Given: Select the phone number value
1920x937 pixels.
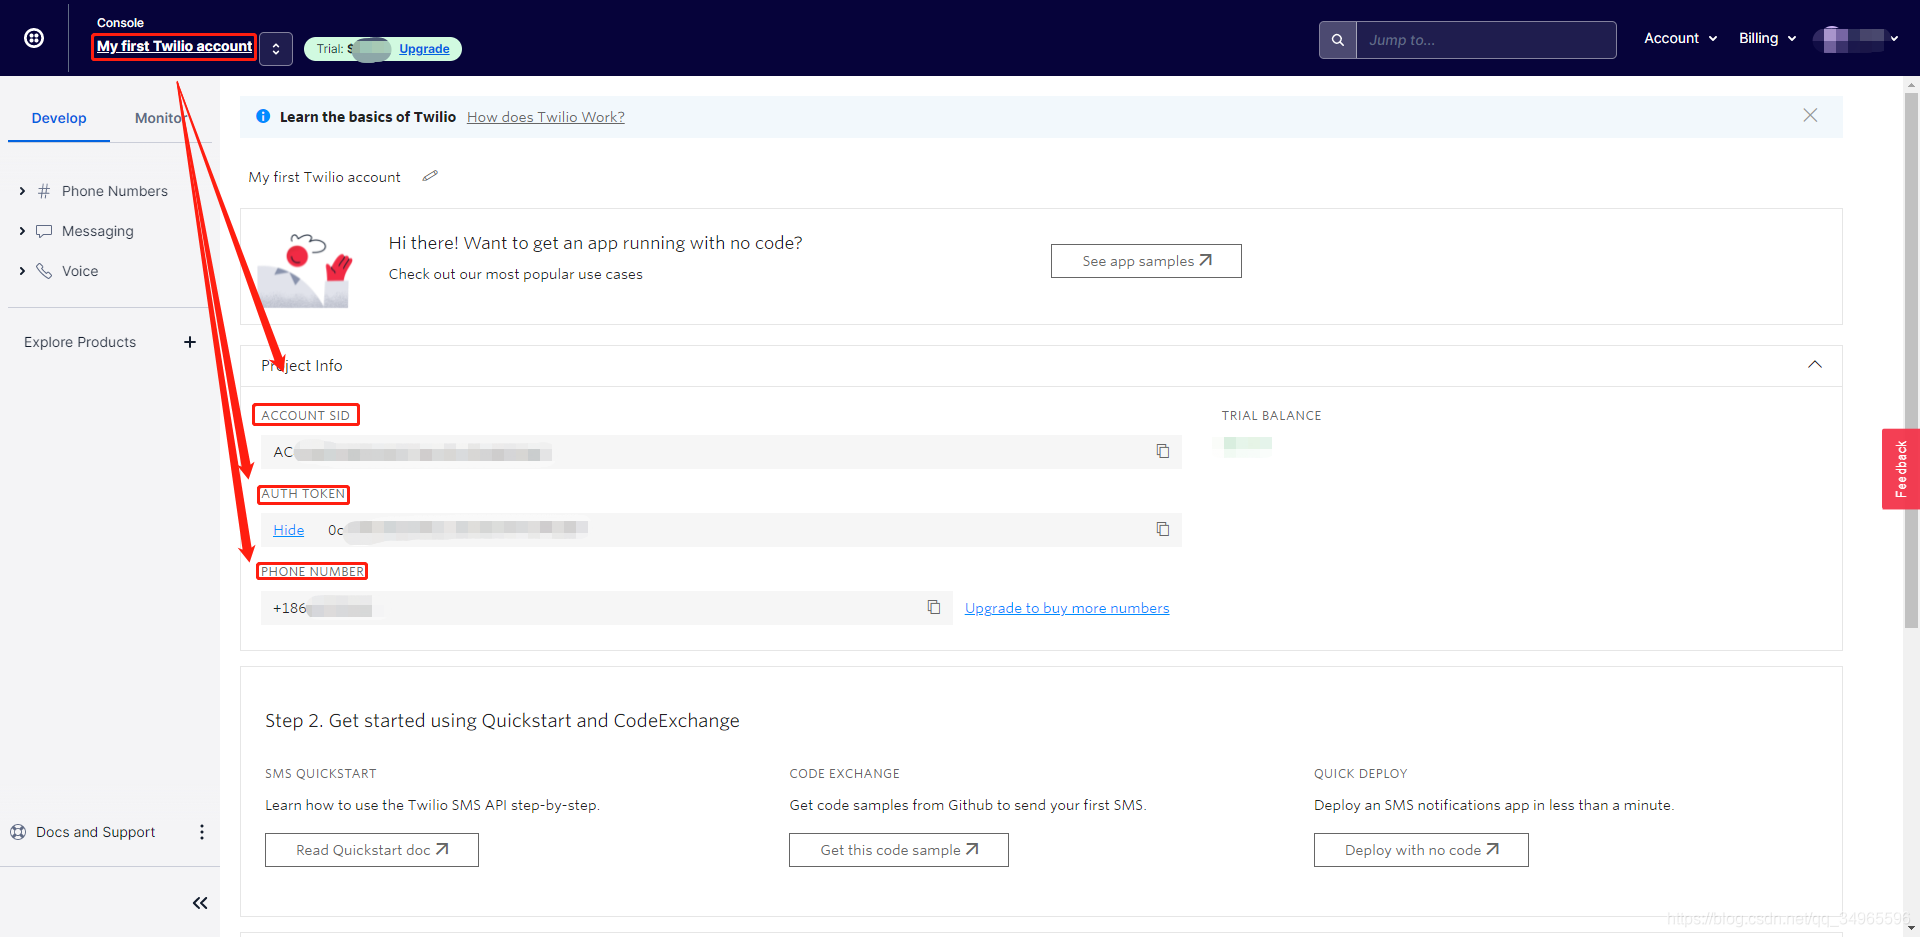Looking at the screenshot, I should pyautogui.click(x=606, y=608).
